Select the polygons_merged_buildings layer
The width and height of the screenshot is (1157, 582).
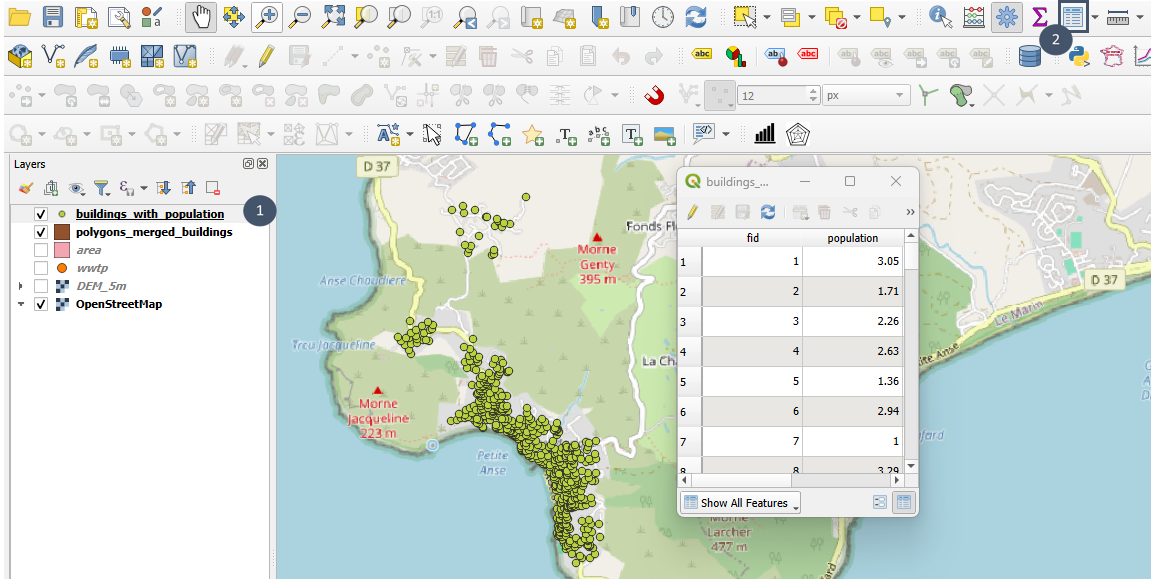pos(154,232)
